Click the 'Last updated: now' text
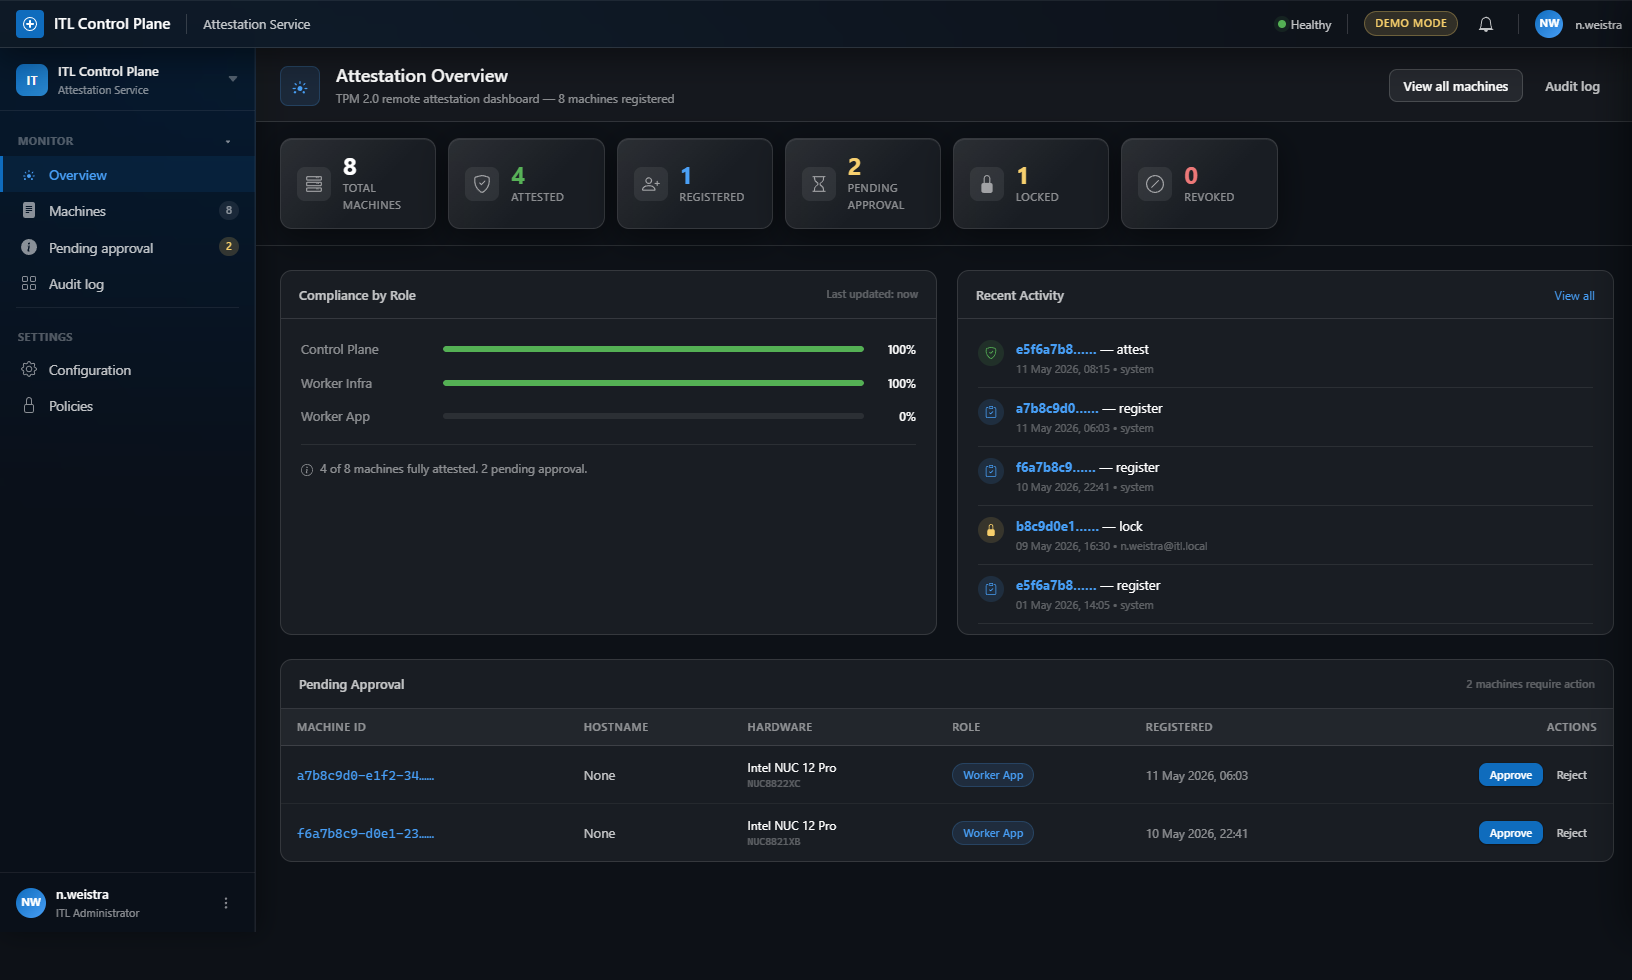The image size is (1632, 980). (872, 294)
